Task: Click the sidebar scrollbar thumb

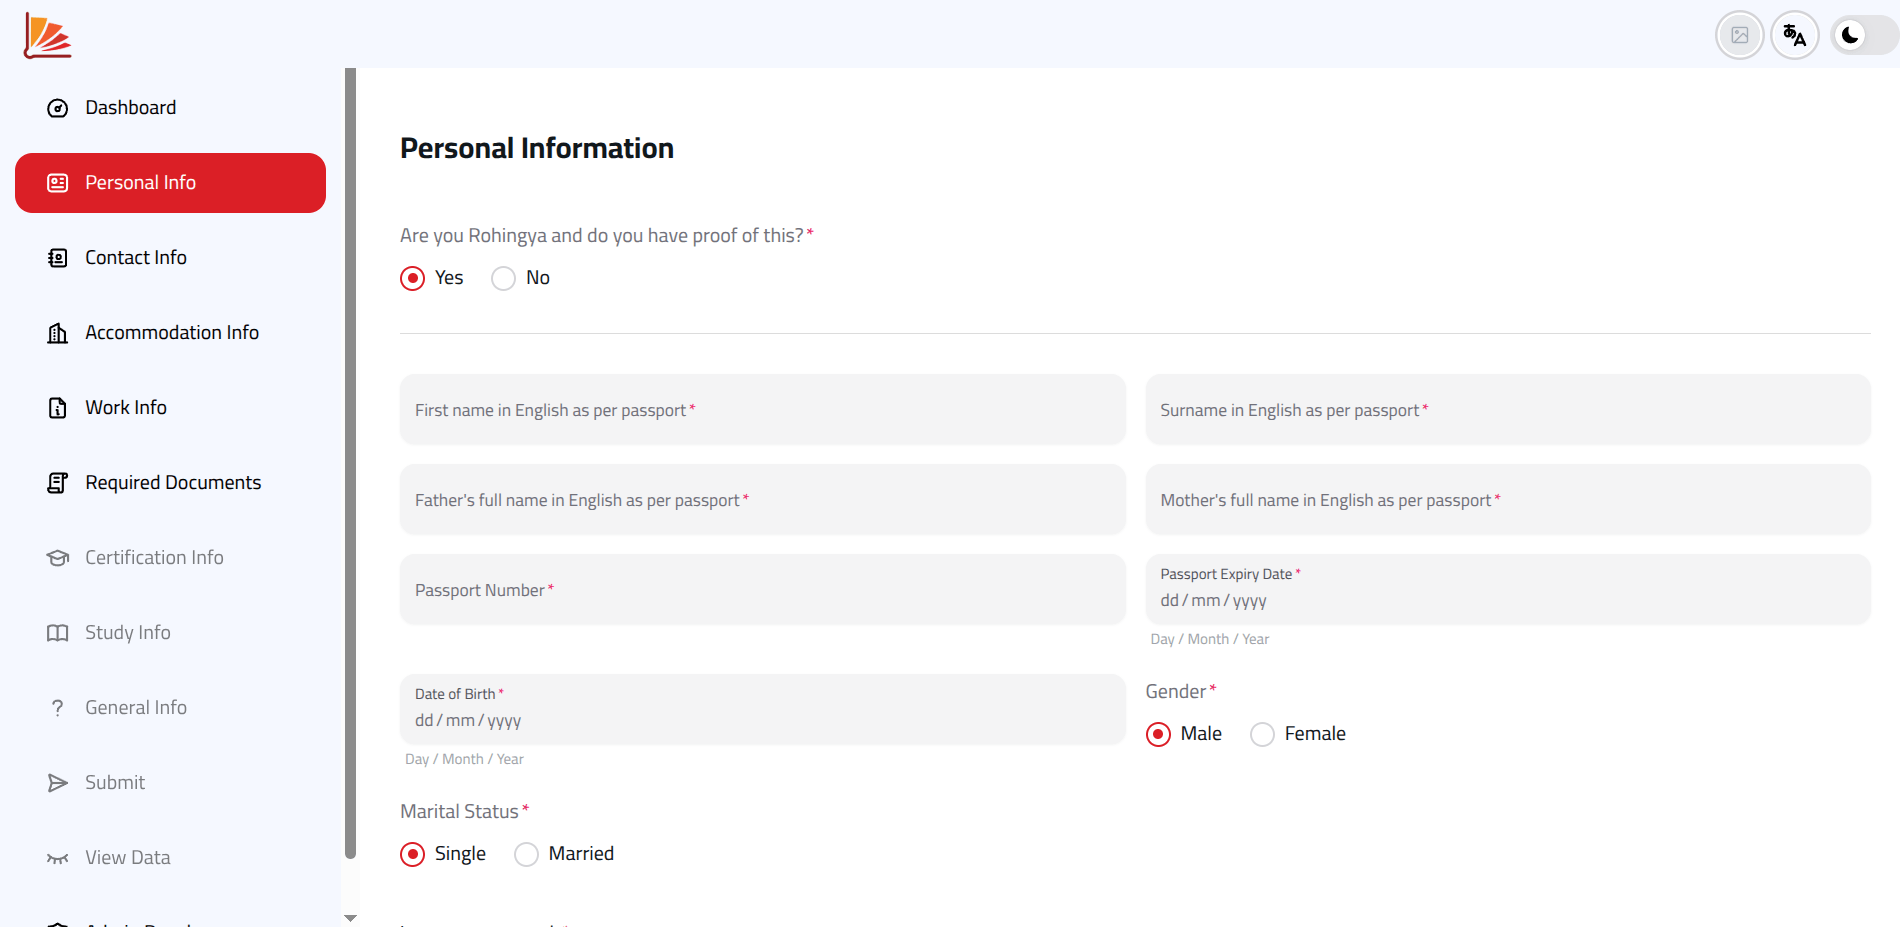Action: point(350,463)
